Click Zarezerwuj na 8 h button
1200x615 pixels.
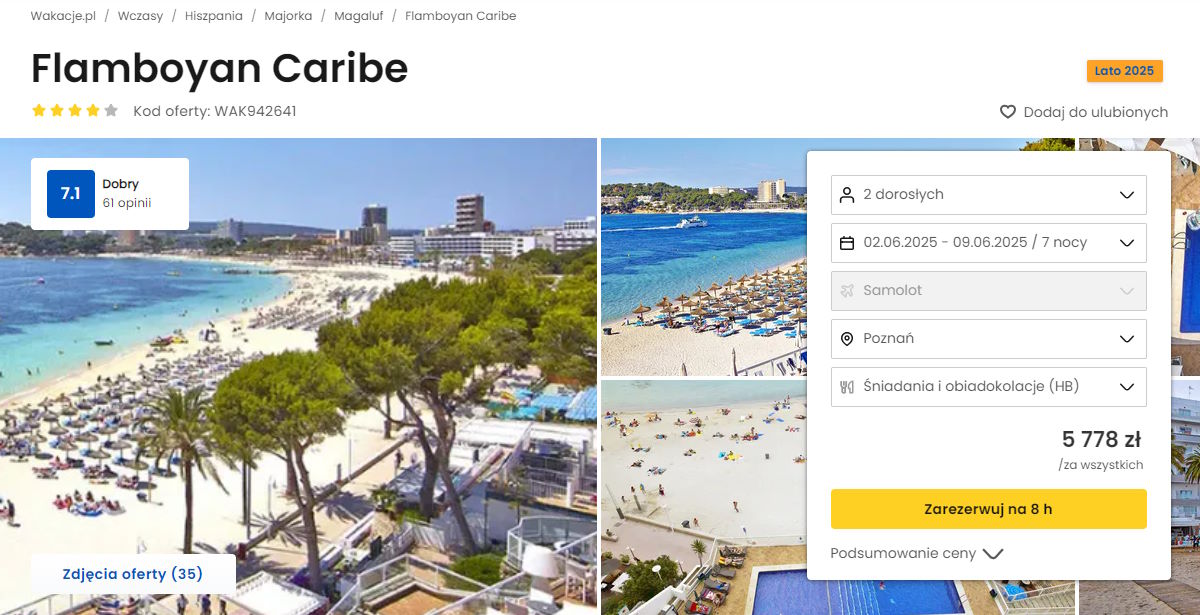(989, 508)
